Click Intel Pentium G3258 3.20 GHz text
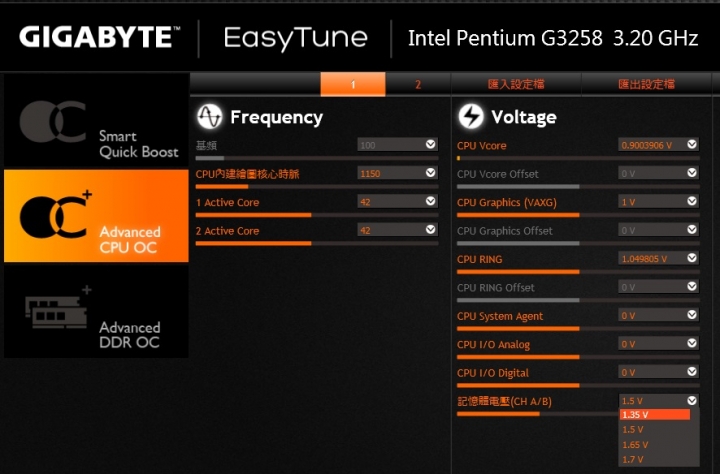Viewport: 720px width, 474px height. pos(553,38)
